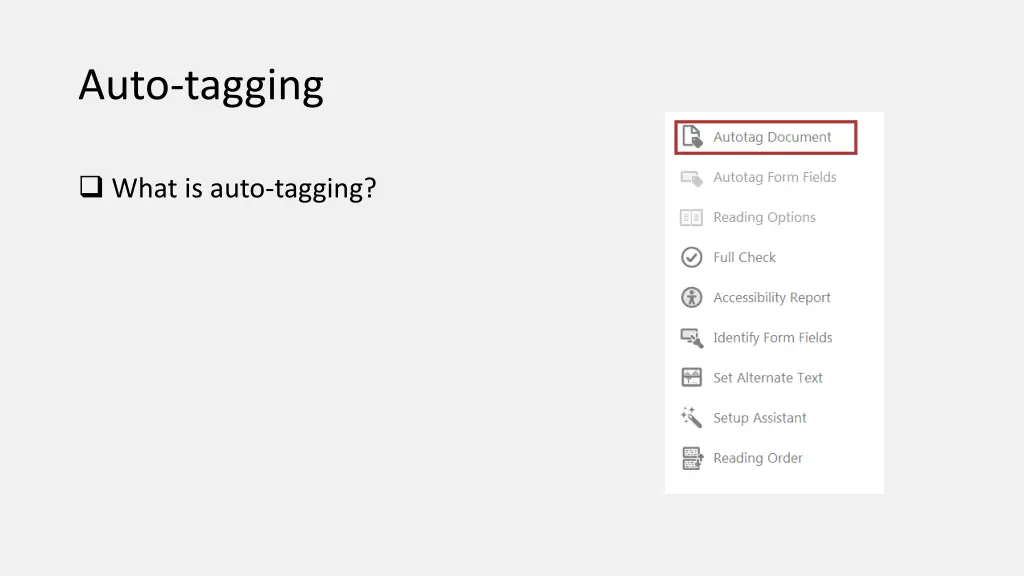The image size is (1024, 576).
Task: Open Reading Order via its label
Action: [757, 457]
